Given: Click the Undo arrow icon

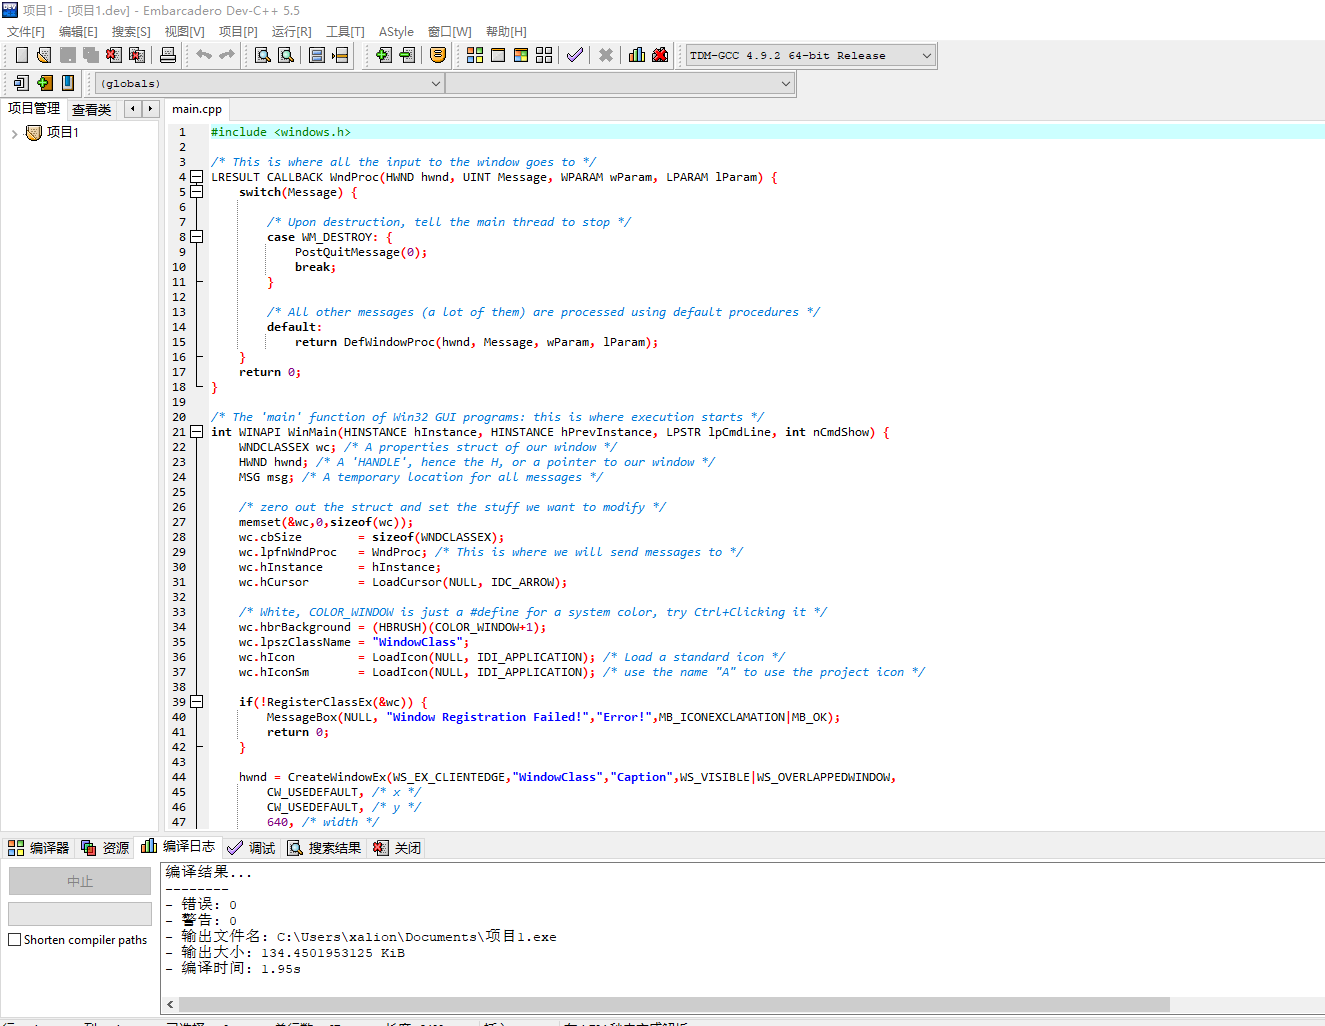Looking at the screenshot, I should click(204, 55).
